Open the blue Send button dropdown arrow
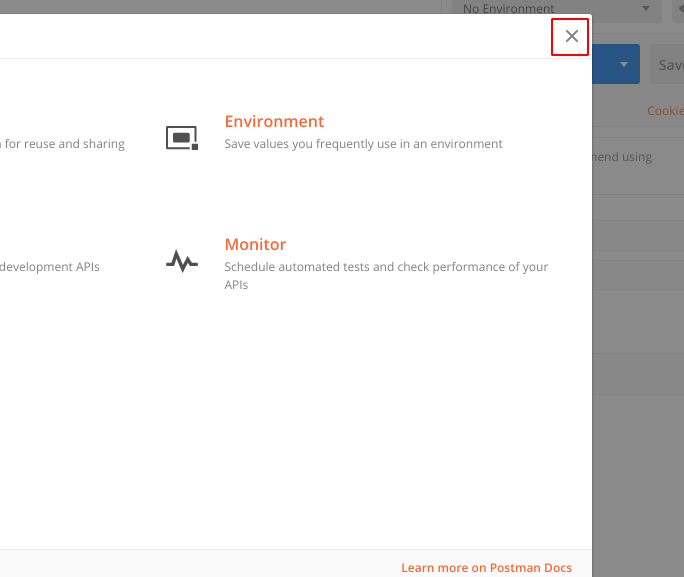The height and width of the screenshot is (577, 684). (624, 65)
